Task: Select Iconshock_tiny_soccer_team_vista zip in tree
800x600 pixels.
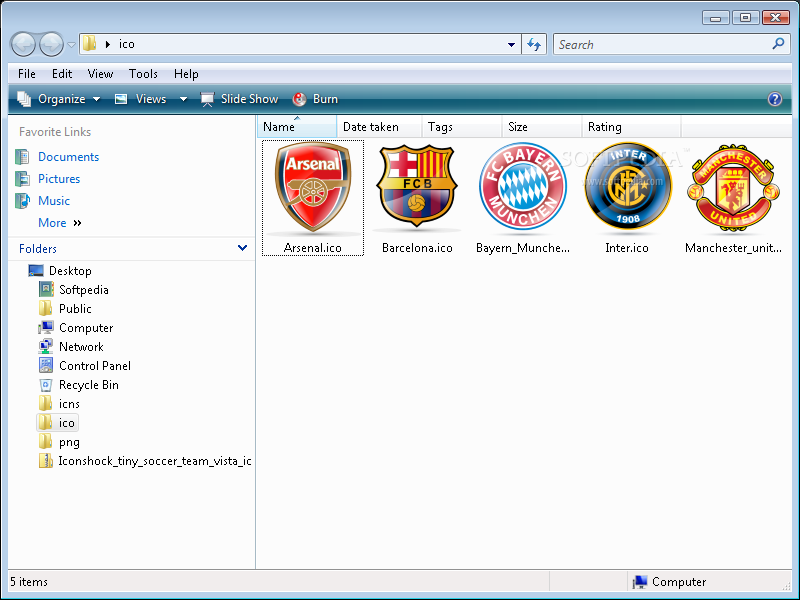Action: click(155, 461)
